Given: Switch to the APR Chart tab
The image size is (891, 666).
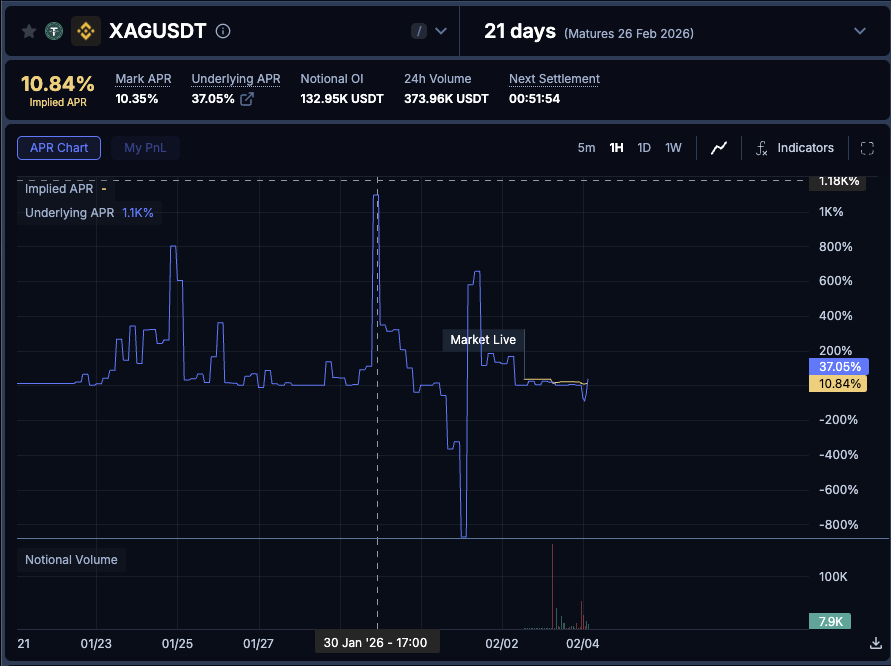Looking at the screenshot, I should pyautogui.click(x=59, y=148).
